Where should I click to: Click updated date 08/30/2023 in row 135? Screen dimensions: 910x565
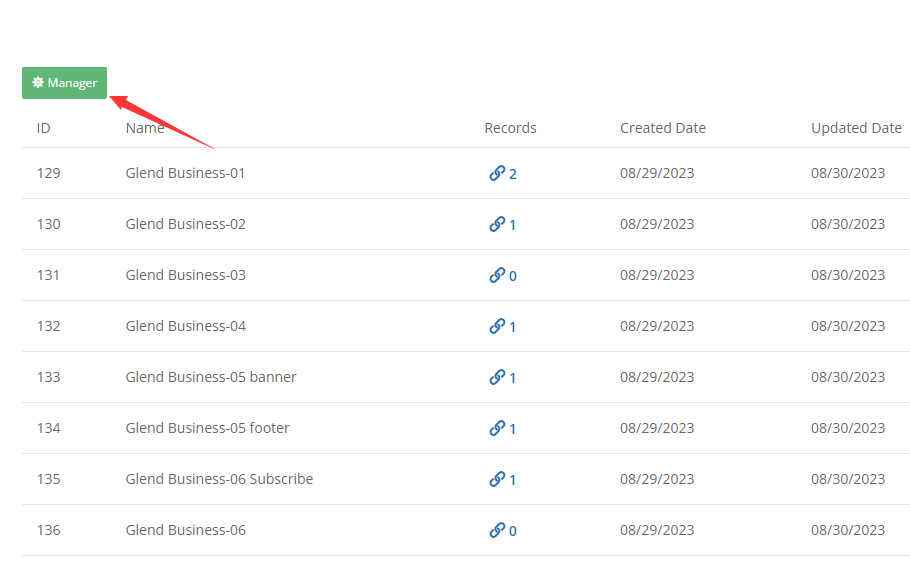848,479
